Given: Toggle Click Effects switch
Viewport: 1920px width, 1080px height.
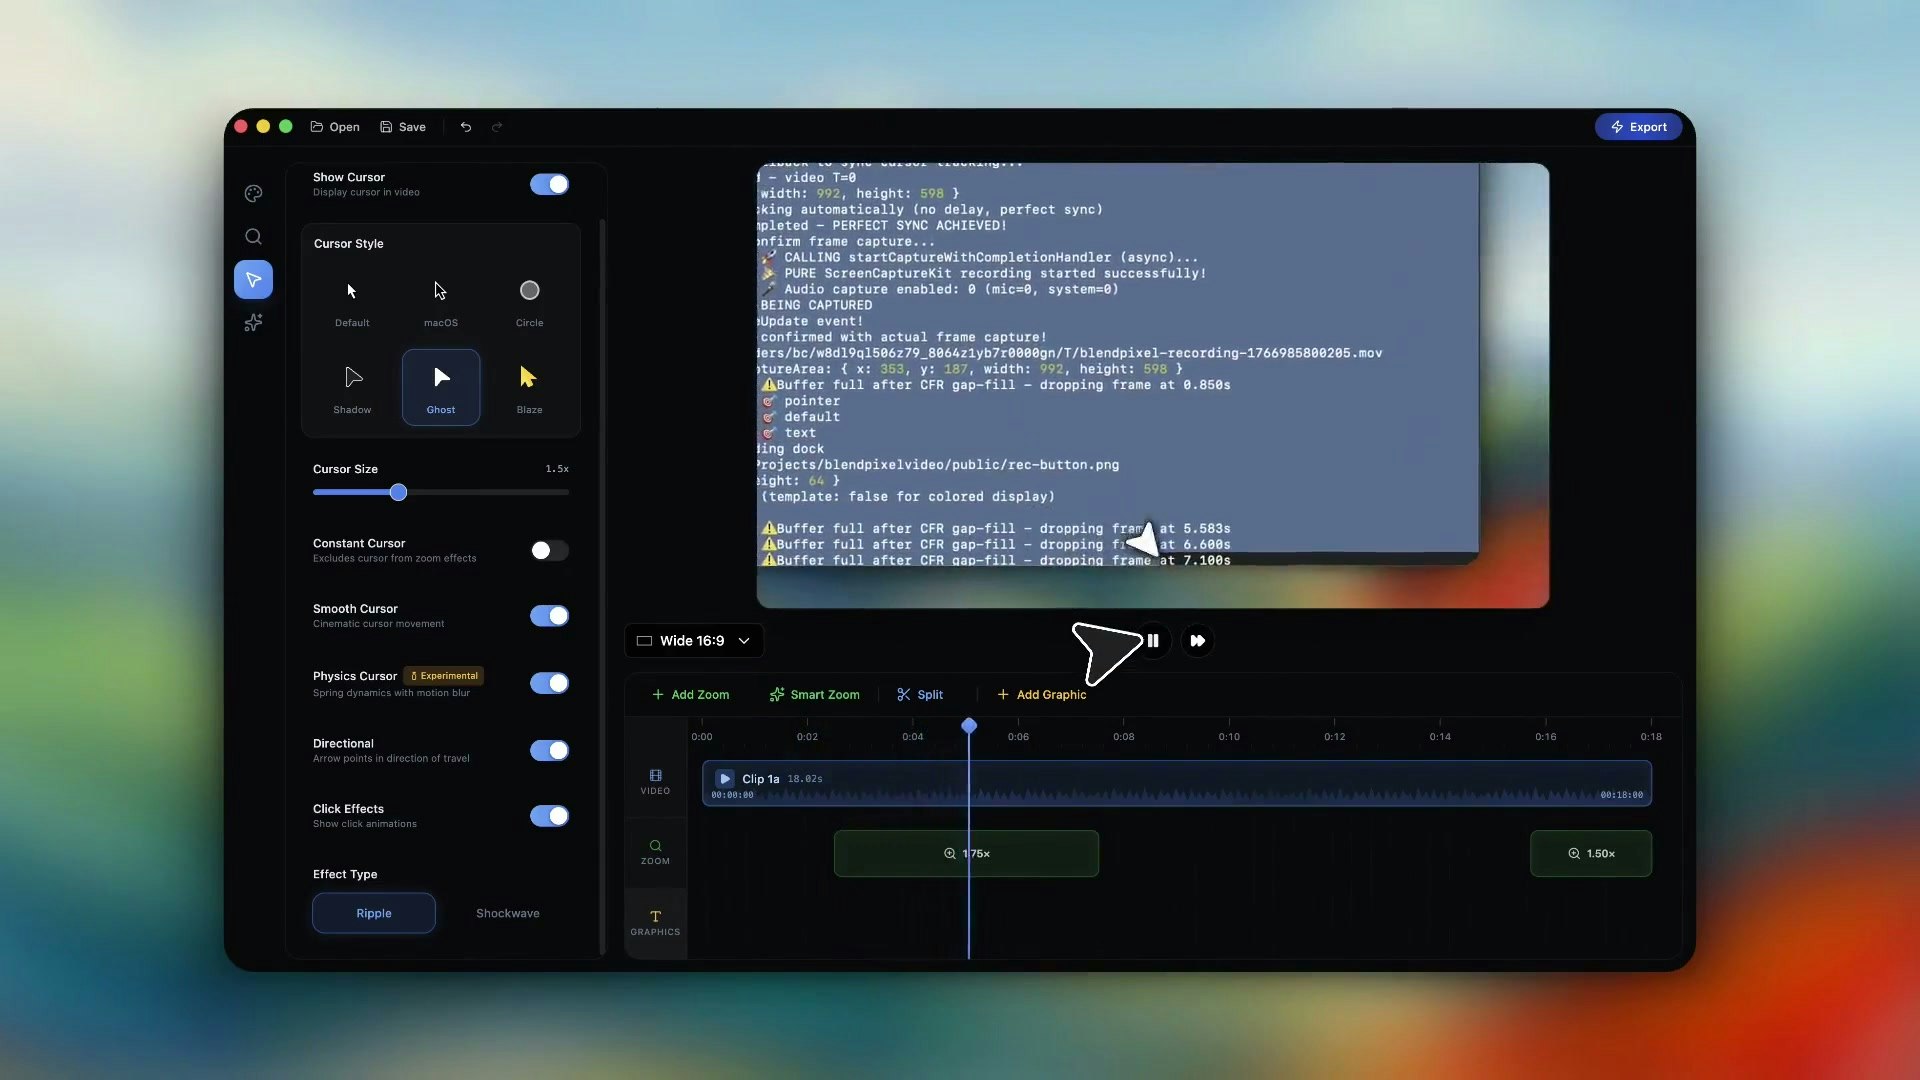Looking at the screenshot, I should [549, 816].
